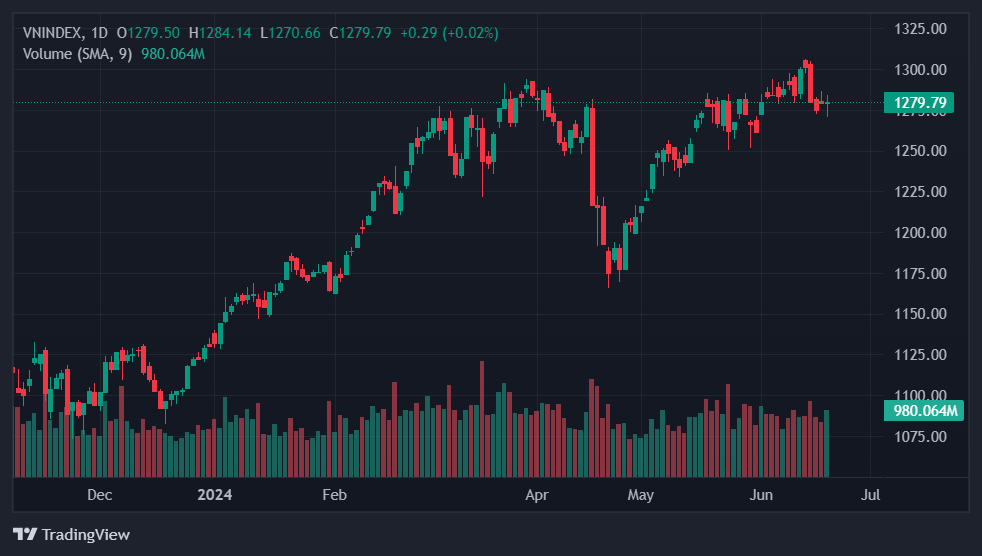The image size is (982, 556).
Task: Click the opening price O1279.50 value
Action: coord(149,33)
